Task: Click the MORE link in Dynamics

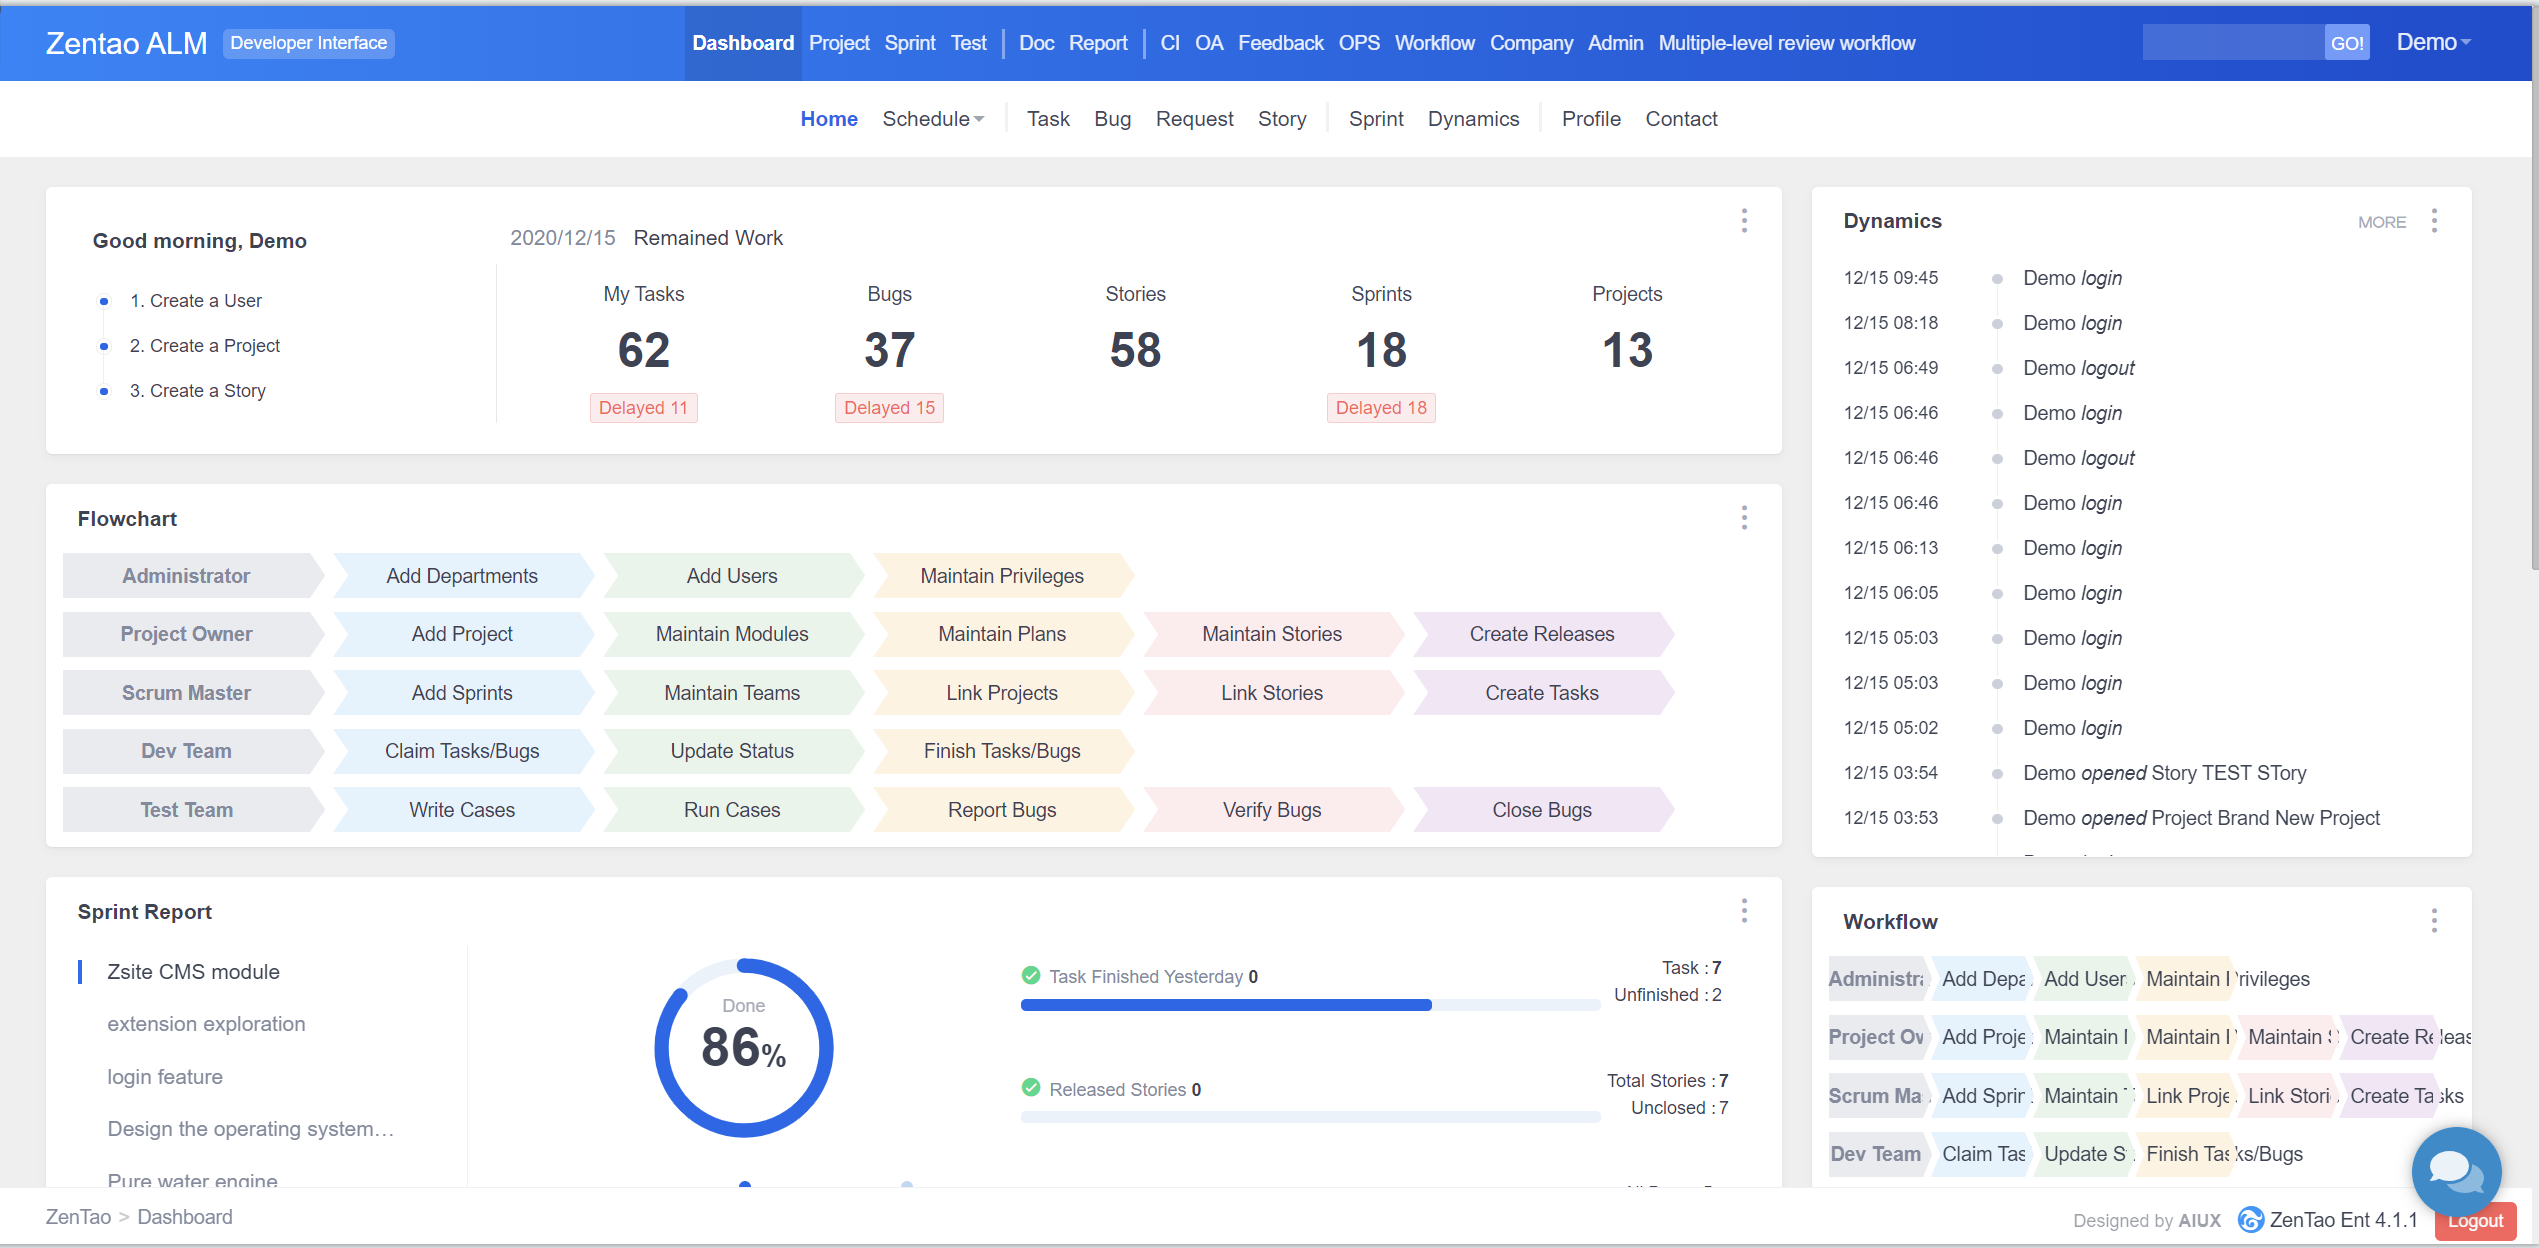Action: 2381,222
